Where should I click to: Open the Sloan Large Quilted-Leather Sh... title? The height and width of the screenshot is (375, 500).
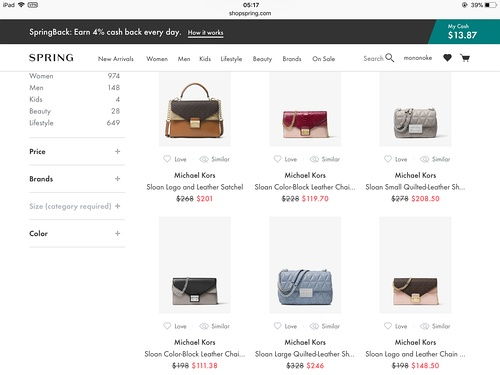point(305,354)
